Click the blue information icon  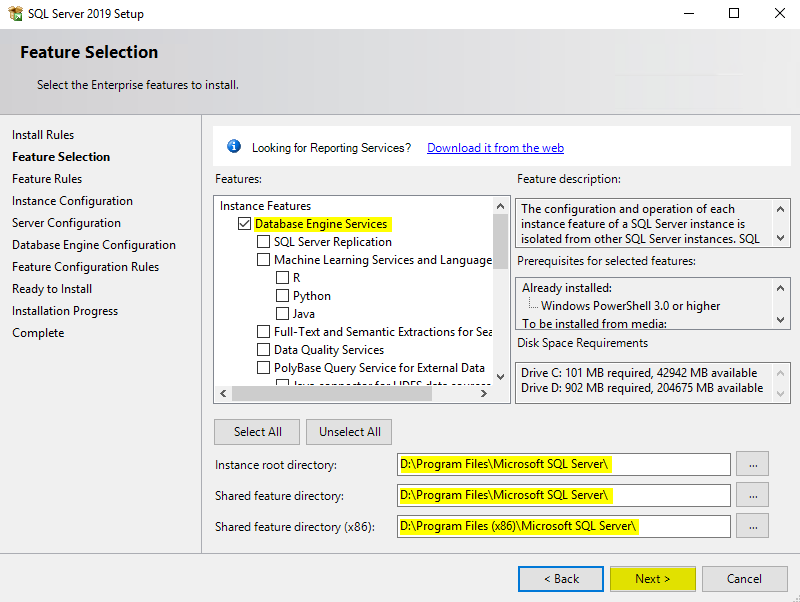(x=234, y=147)
